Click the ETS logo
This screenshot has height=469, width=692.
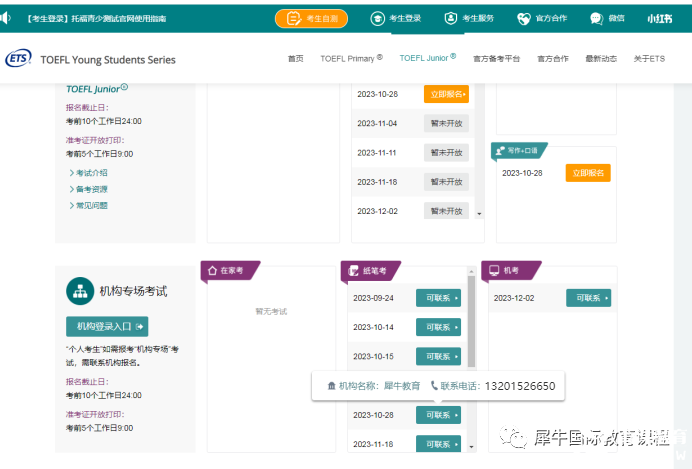[x=18, y=58]
